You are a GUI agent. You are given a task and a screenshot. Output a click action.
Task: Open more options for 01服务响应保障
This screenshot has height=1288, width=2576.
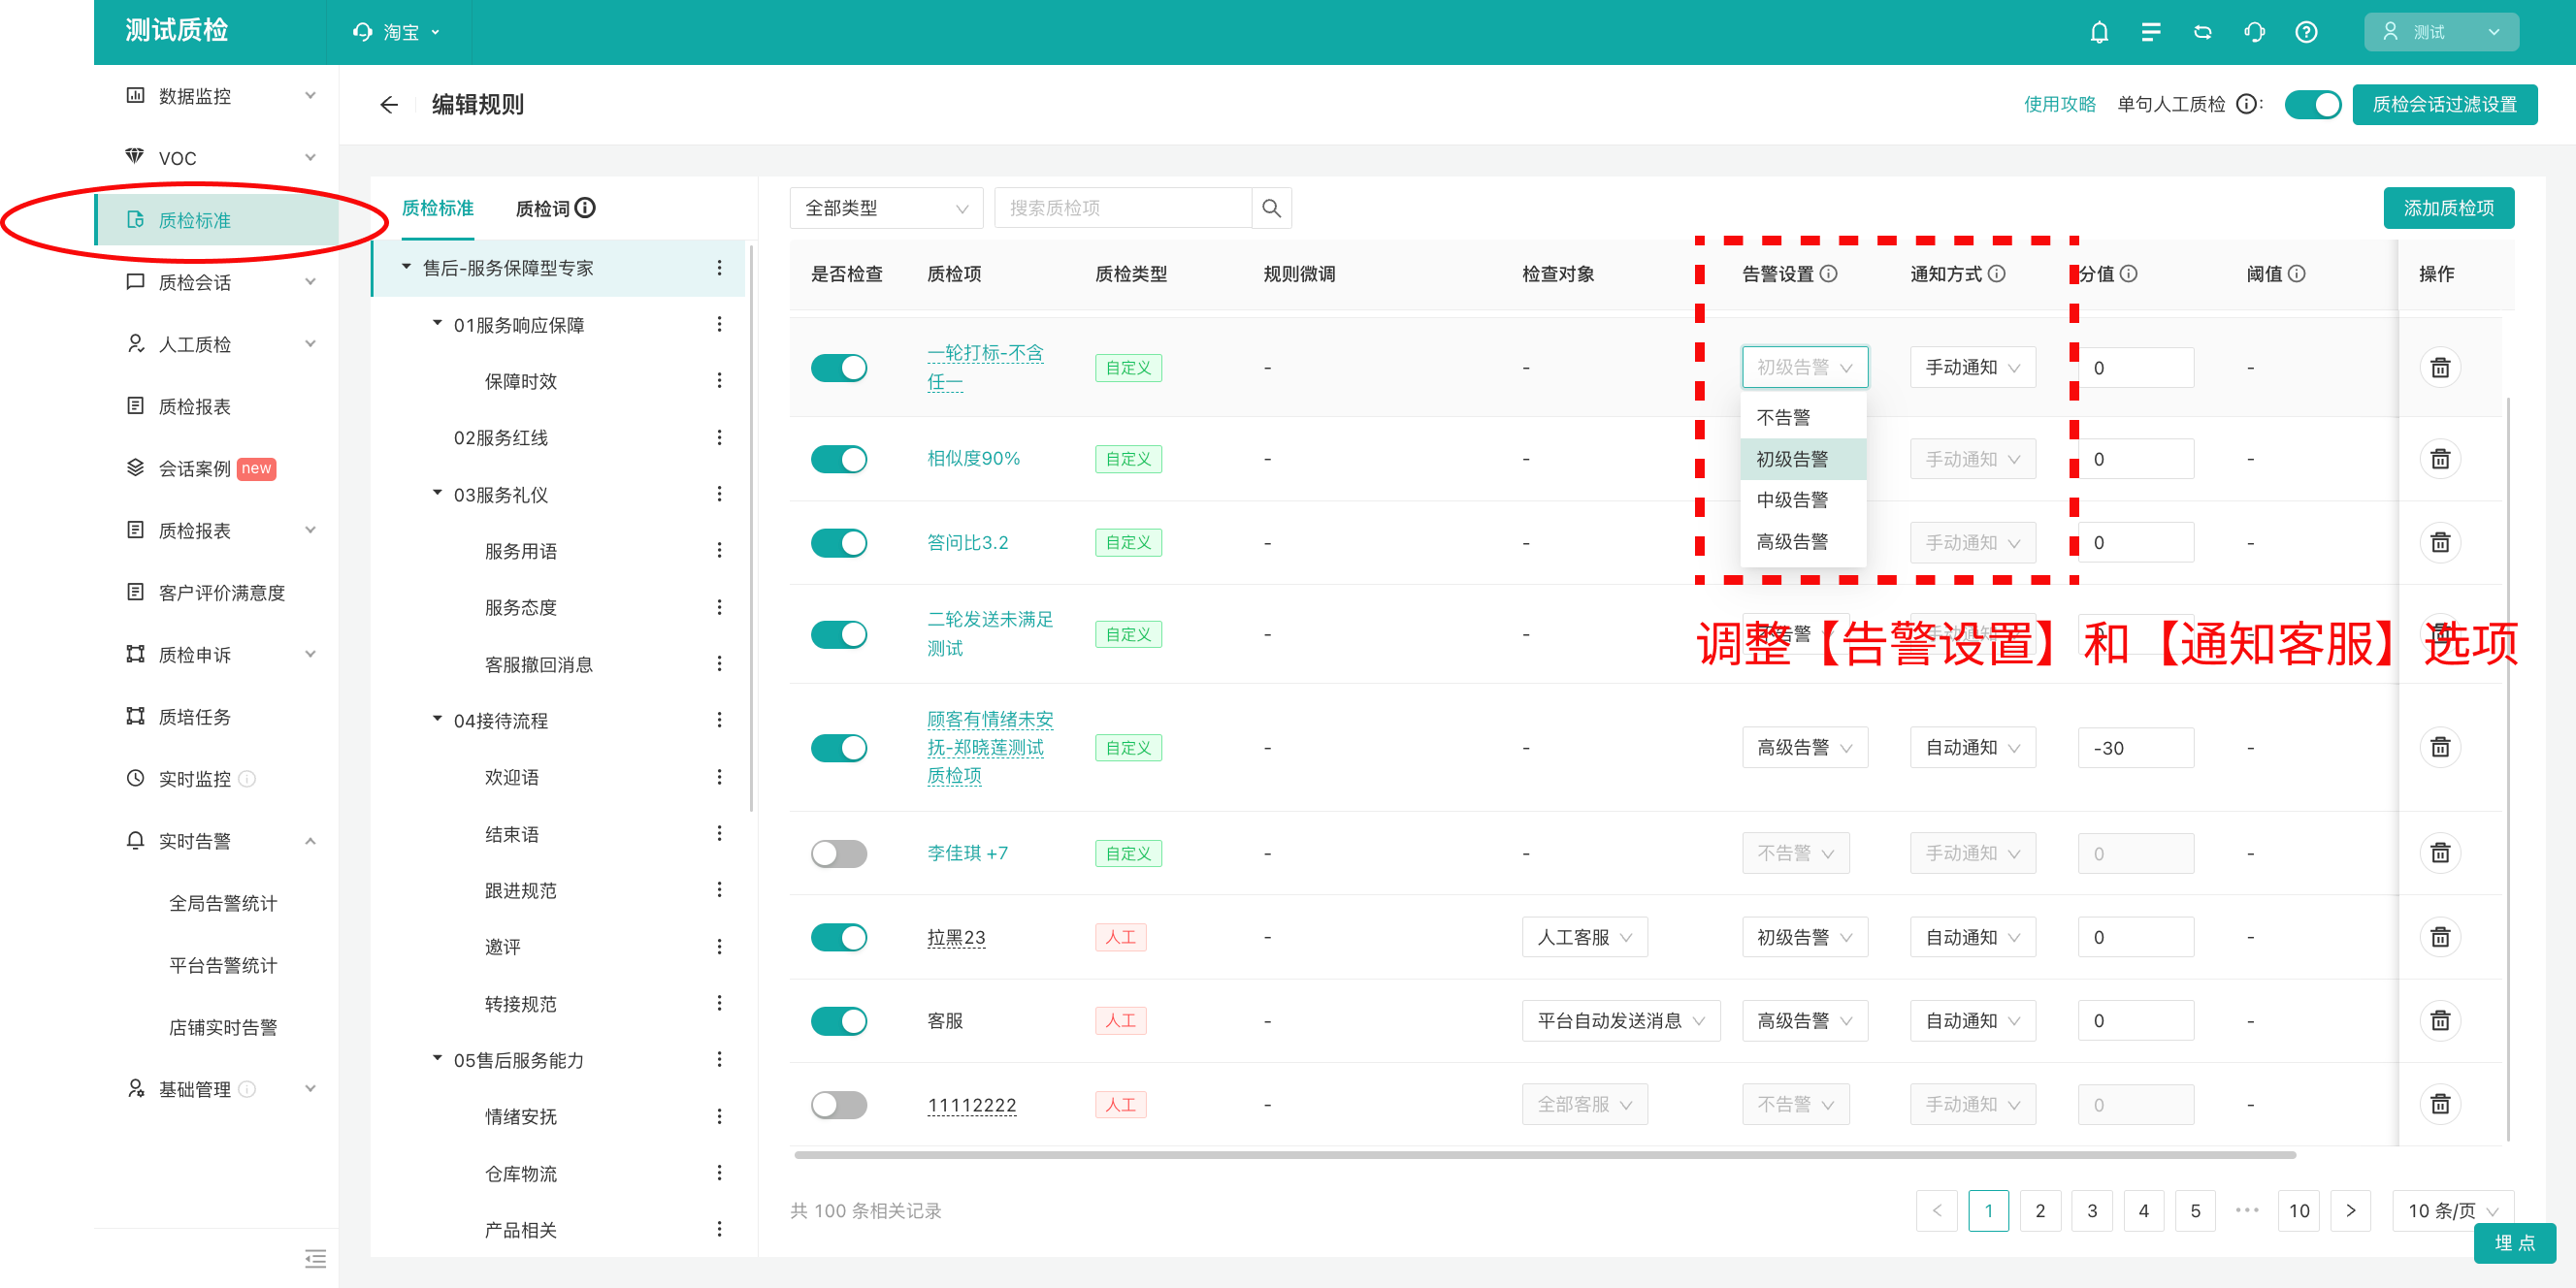coord(719,325)
